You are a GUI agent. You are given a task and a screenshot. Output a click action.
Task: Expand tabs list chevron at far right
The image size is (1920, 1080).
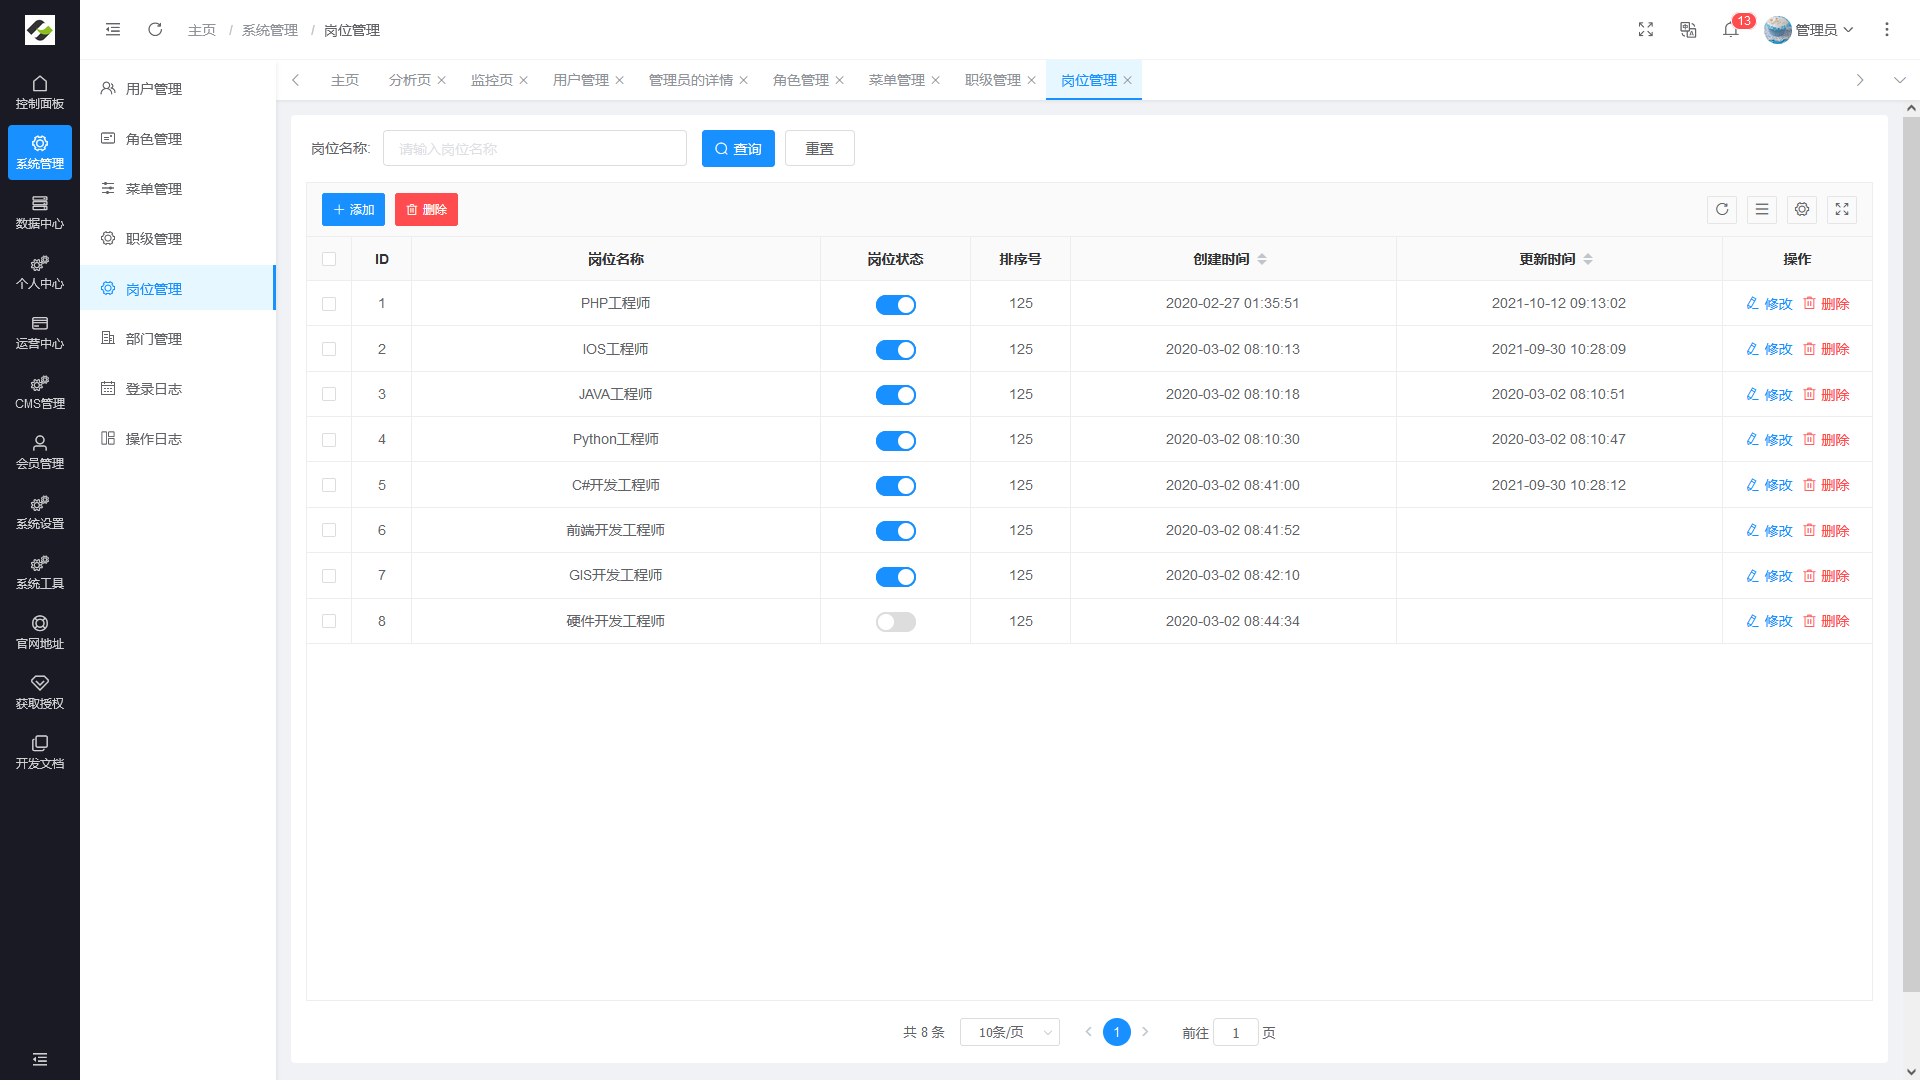(x=1899, y=80)
